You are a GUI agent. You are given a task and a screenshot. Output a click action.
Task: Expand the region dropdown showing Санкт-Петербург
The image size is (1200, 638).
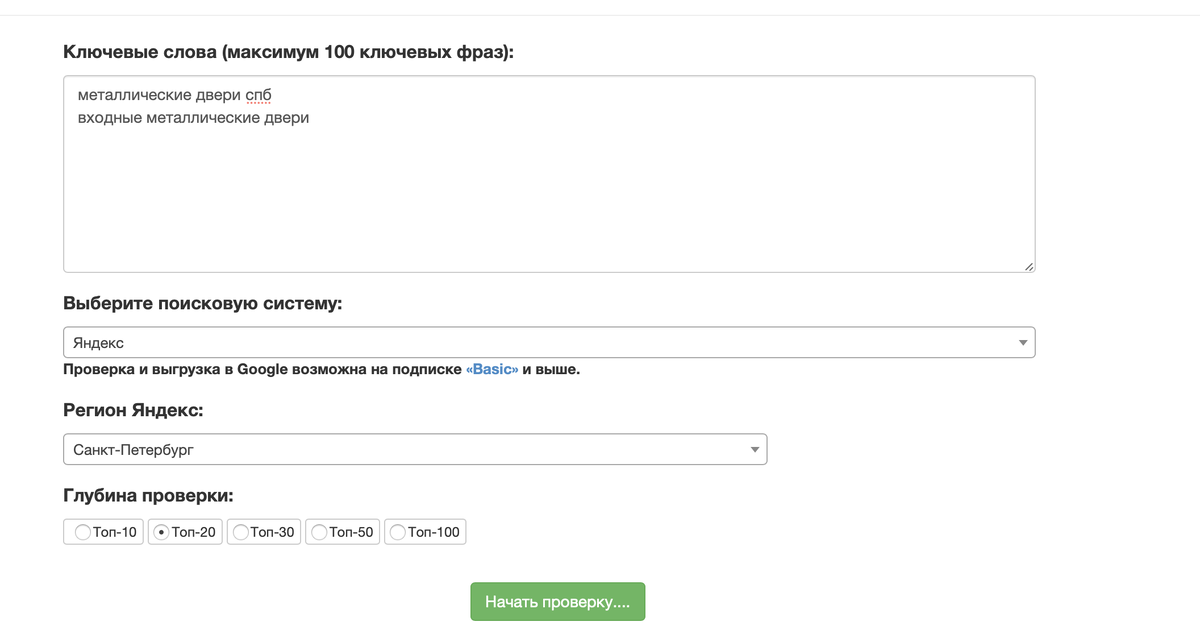pos(414,450)
